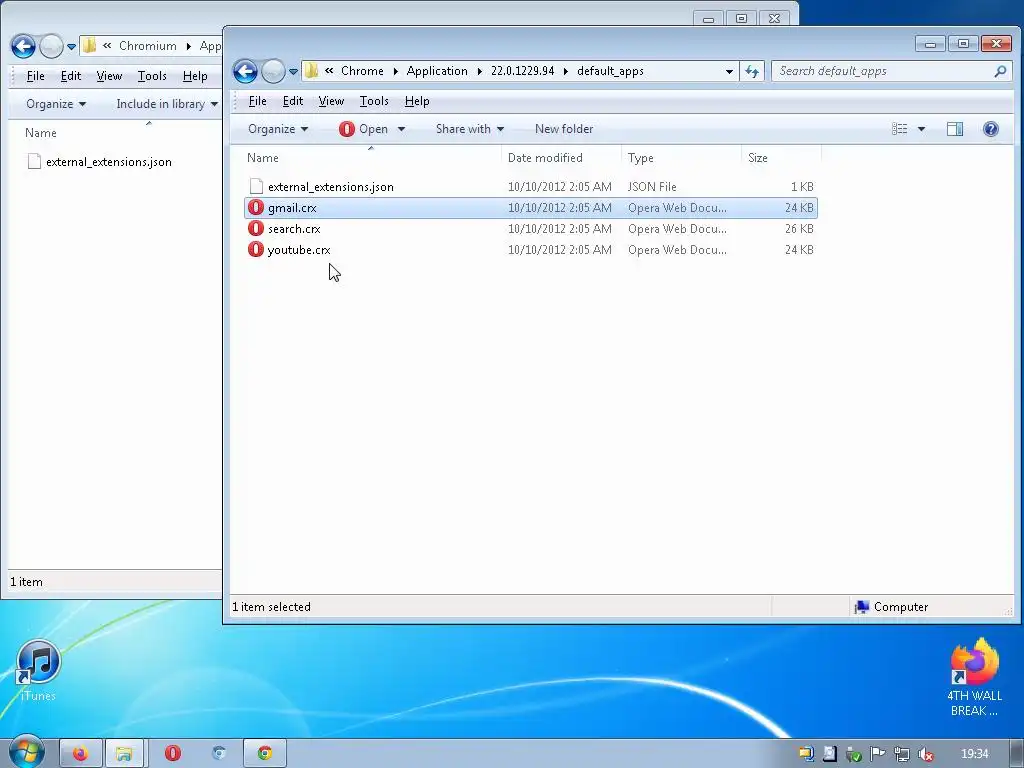1024x768 pixels.
Task: Open the Edit menu in the default_apps window
Action: tap(293, 101)
